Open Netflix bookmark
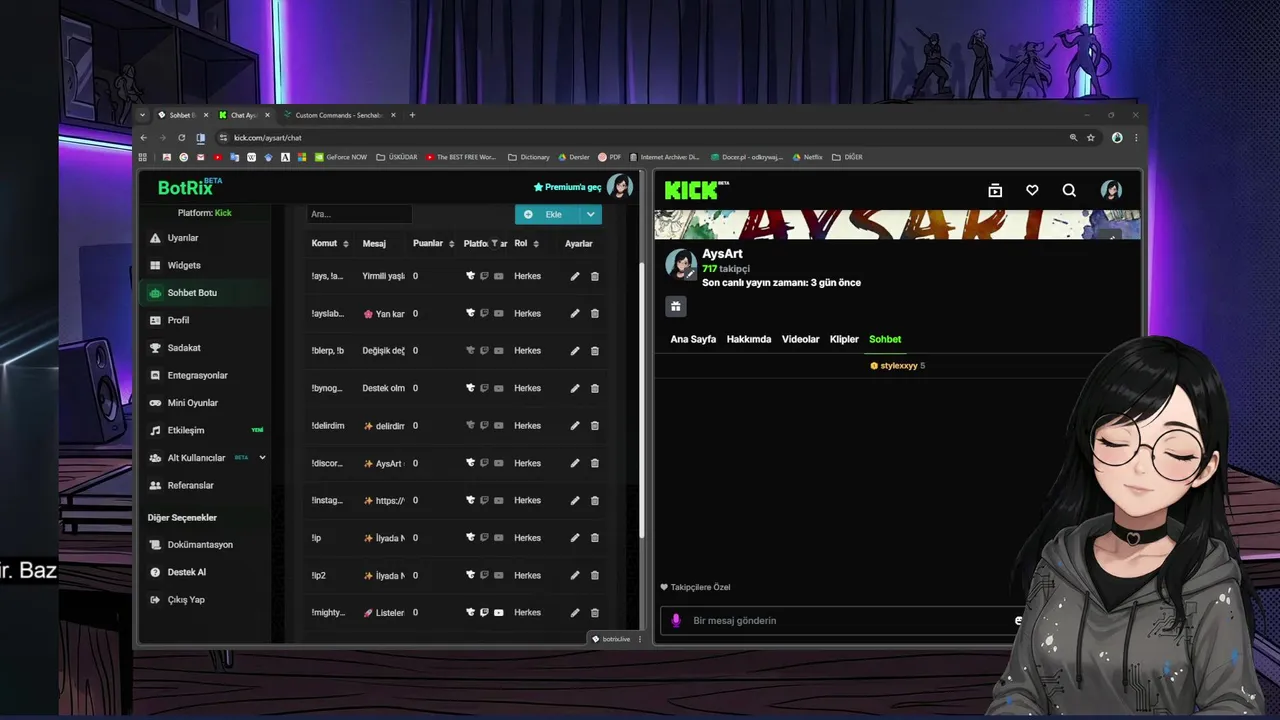Image resolution: width=1280 pixels, height=720 pixels. pyautogui.click(x=807, y=157)
